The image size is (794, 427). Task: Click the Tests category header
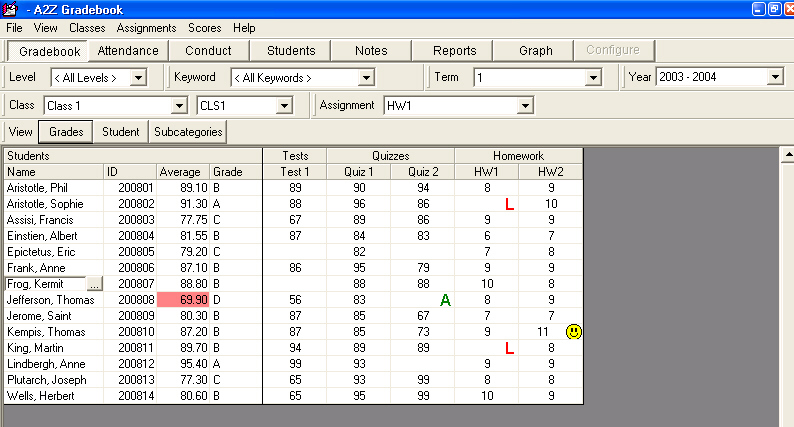point(295,156)
